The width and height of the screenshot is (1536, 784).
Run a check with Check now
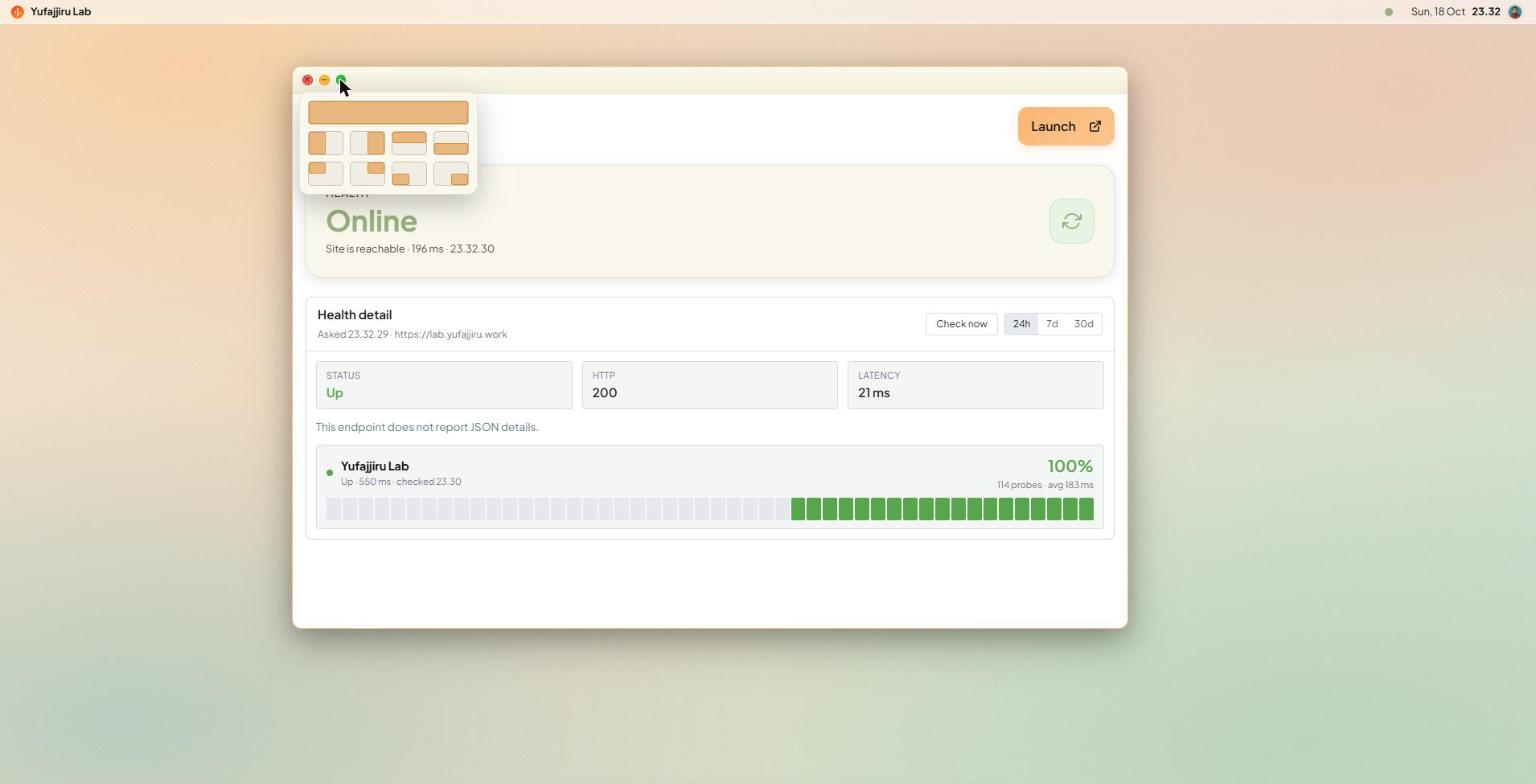(961, 324)
